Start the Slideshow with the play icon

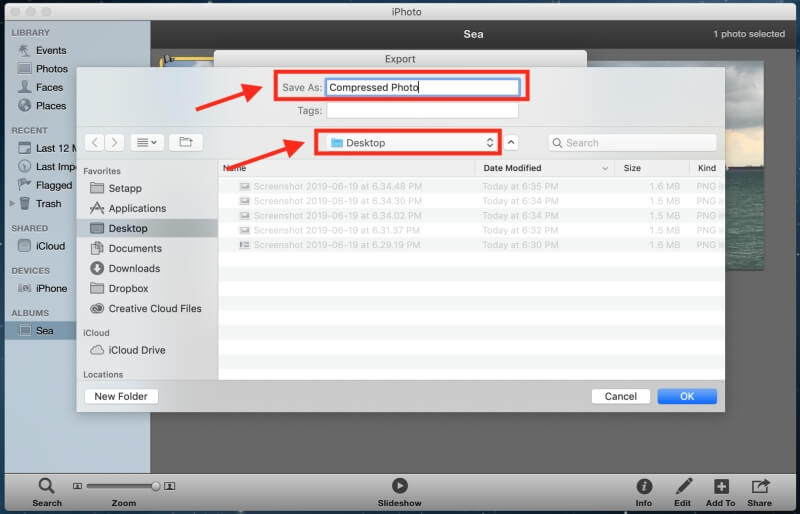[x=399, y=486]
